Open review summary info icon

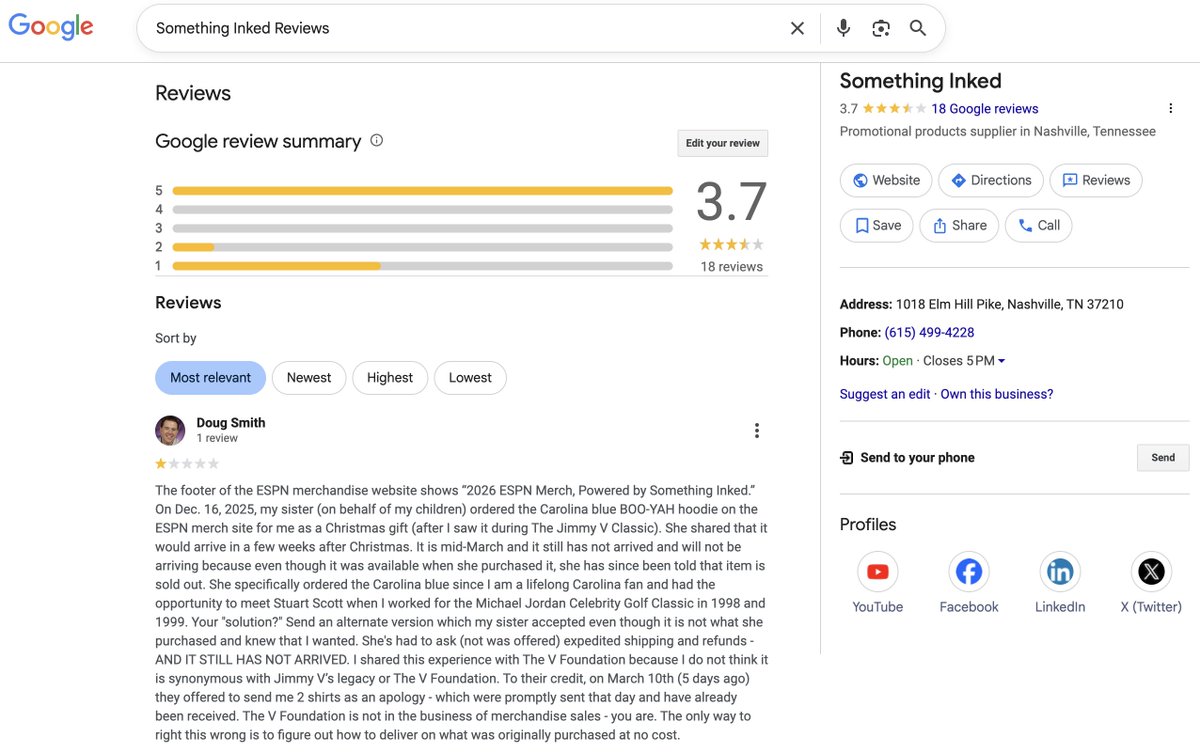pyautogui.click(x=377, y=141)
